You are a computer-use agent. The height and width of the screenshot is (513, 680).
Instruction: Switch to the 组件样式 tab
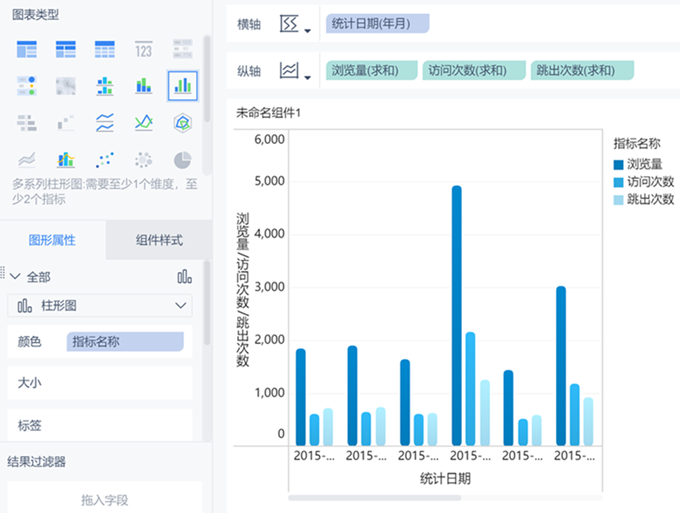pos(158,240)
